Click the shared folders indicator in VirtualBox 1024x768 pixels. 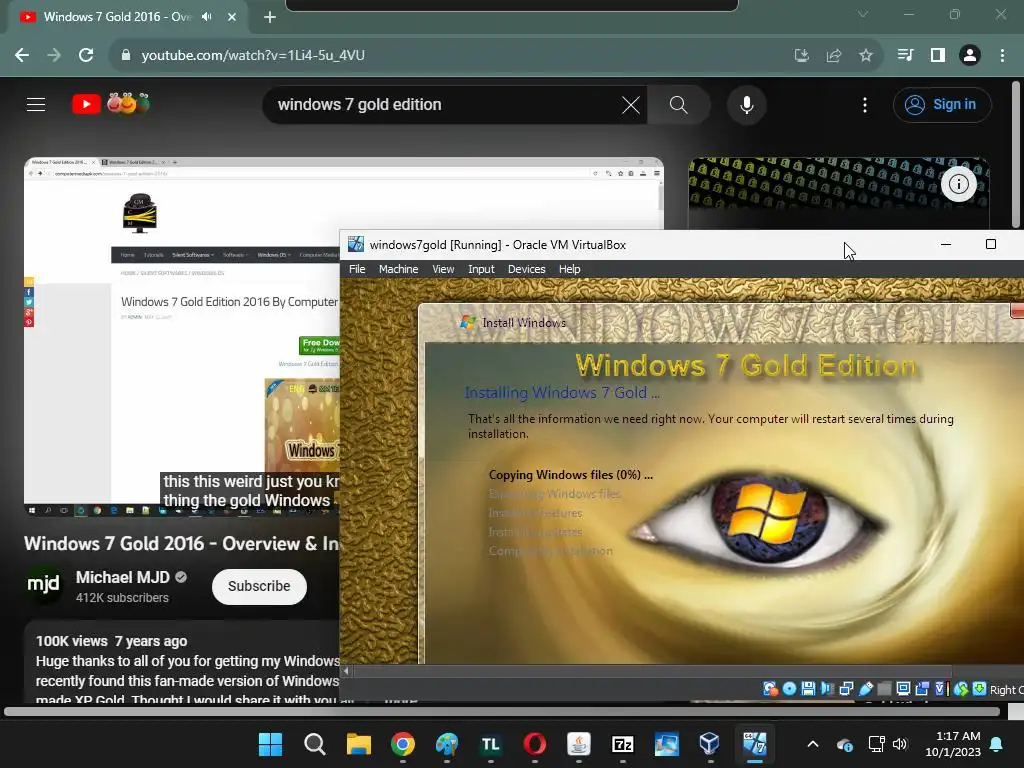click(884, 688)
